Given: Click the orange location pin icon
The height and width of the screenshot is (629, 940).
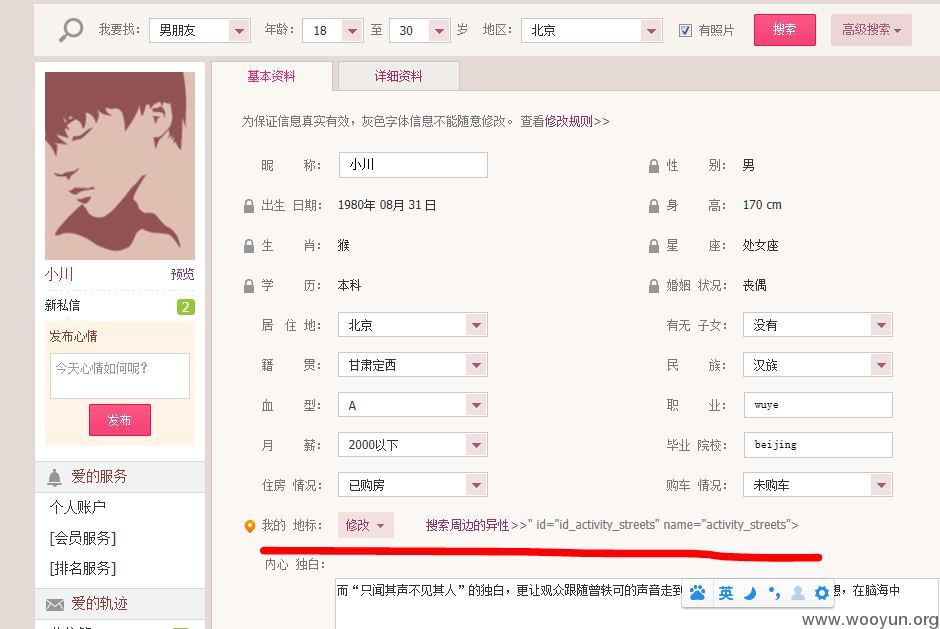Looking at the screenshot, I should click(x=250, y=526).
